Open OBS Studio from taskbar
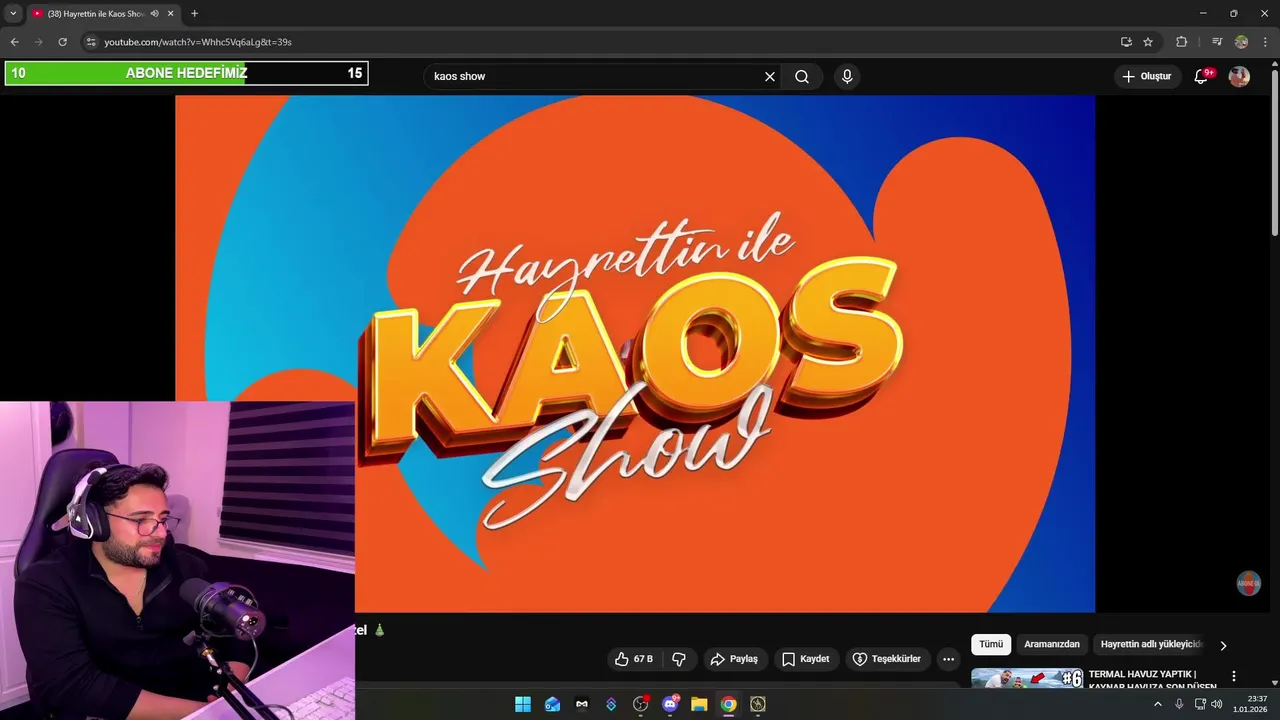 tap(641, 704)
